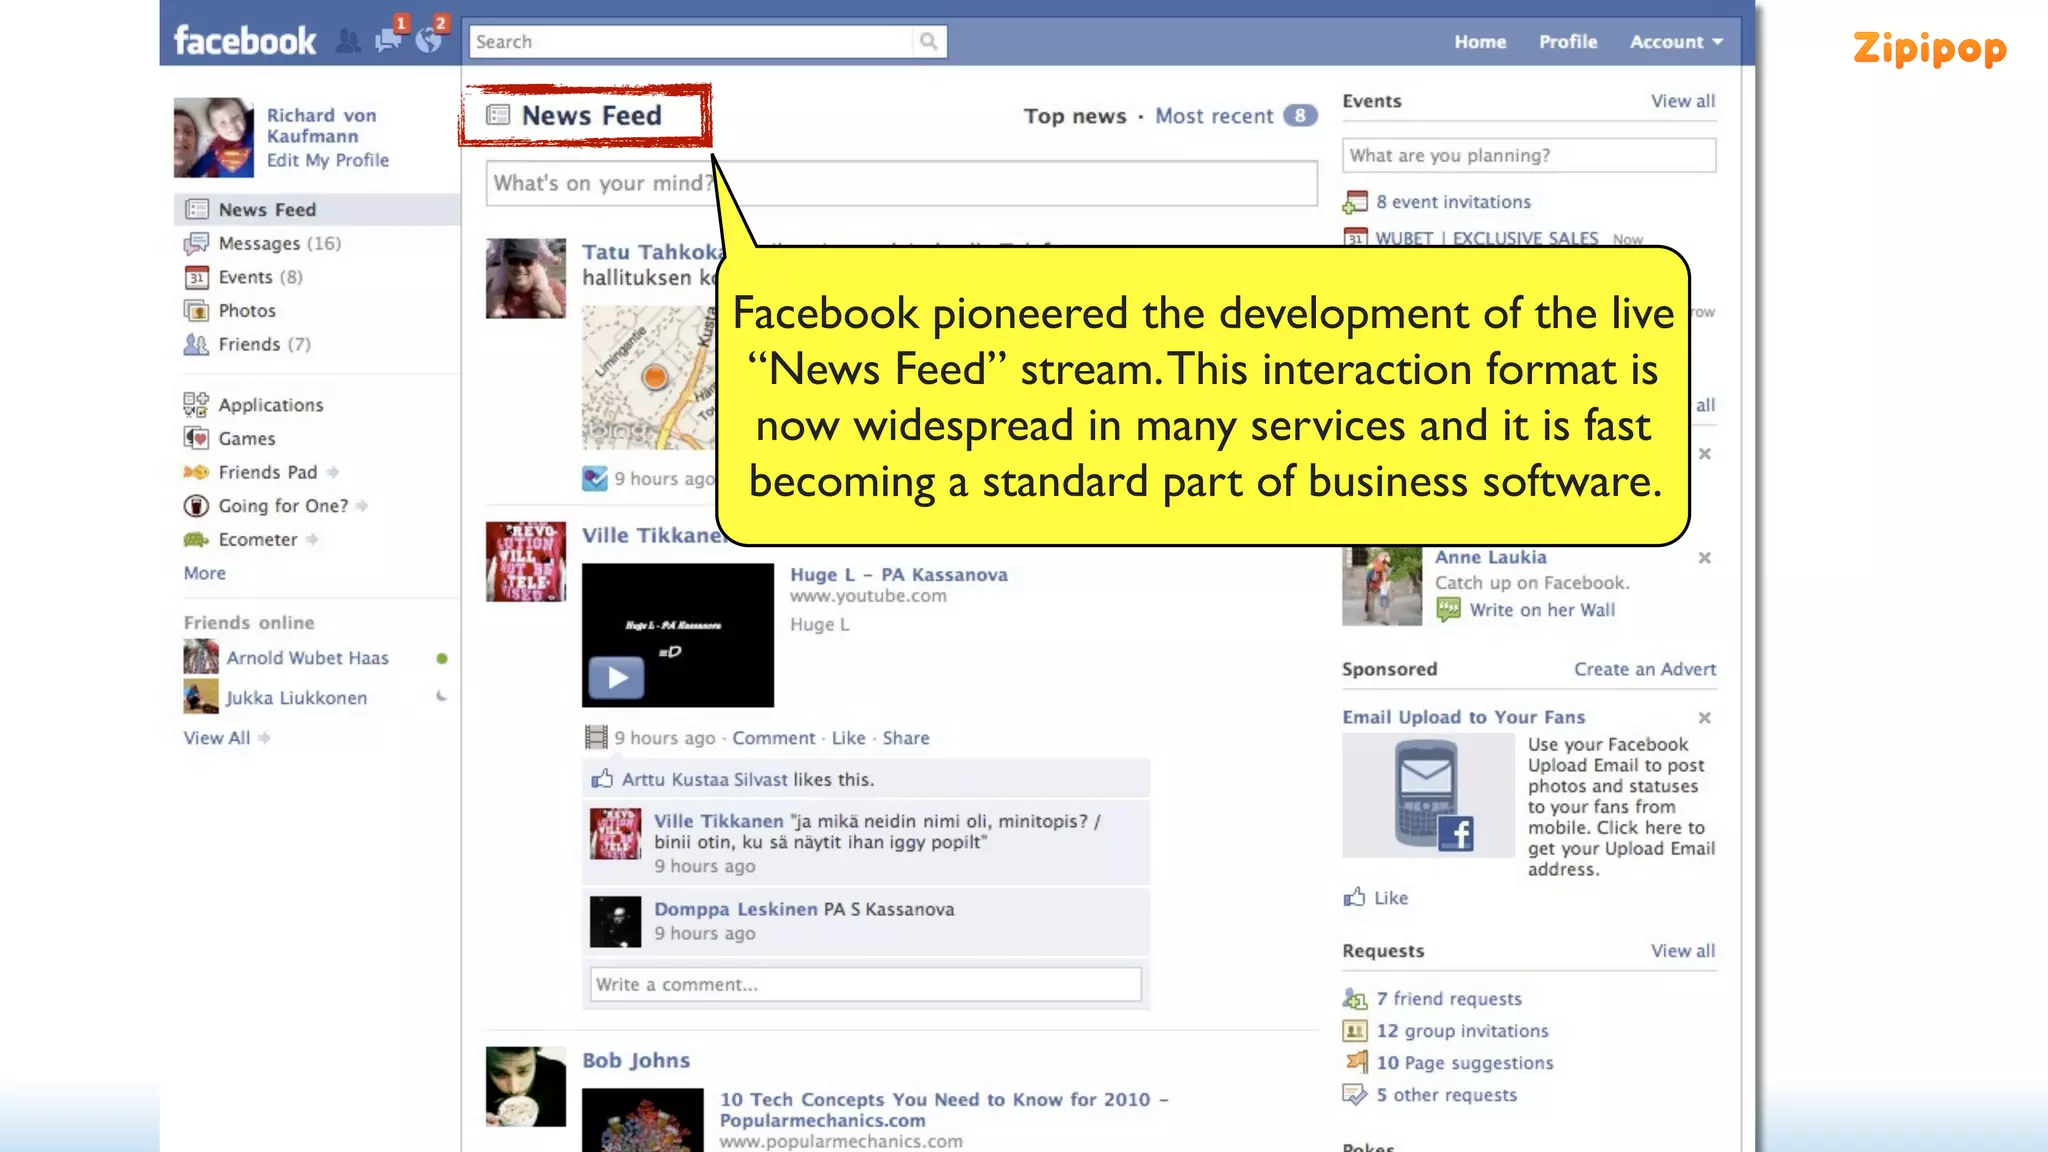This screenshot has width=2048, height=1152.
Task: Expand More in left sidebar
Action: point(205,573)
